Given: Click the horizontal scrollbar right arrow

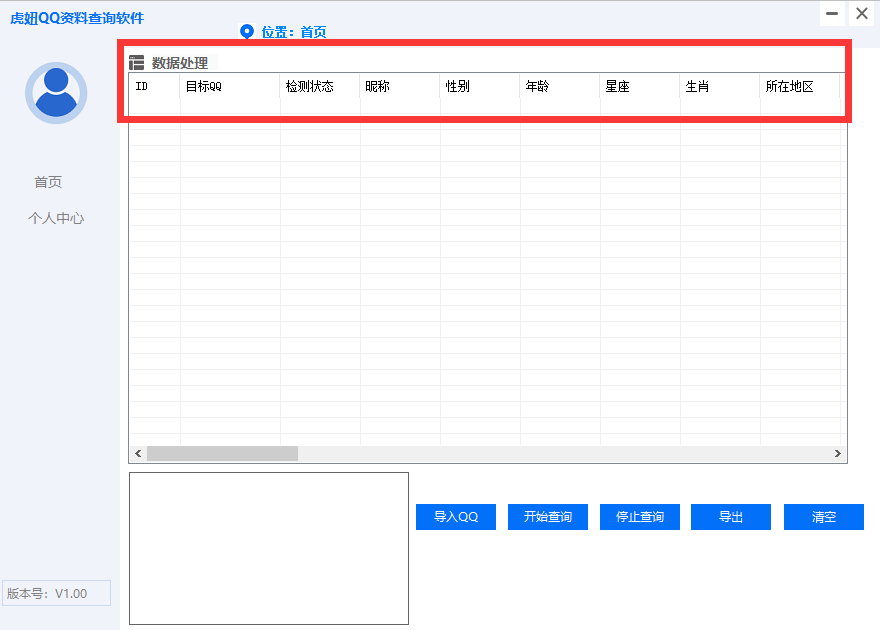Looking at the screenshot, I should 837,453.
